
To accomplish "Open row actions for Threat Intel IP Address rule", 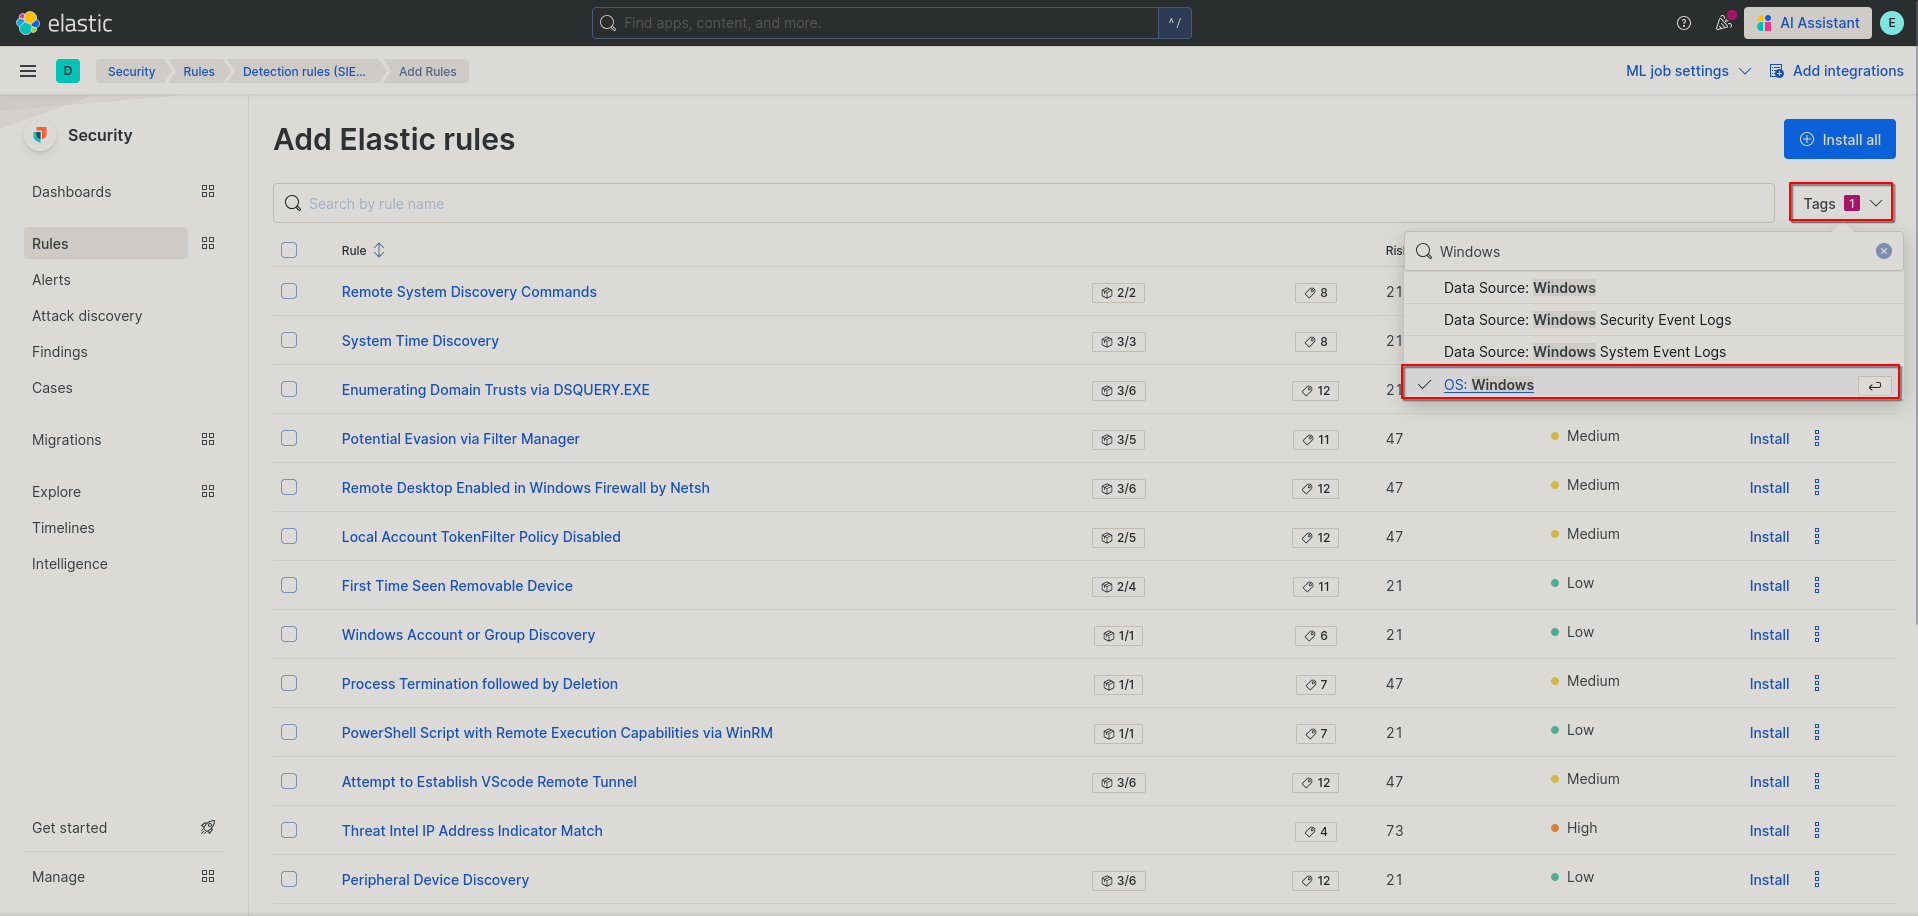I will (1817, 830).
